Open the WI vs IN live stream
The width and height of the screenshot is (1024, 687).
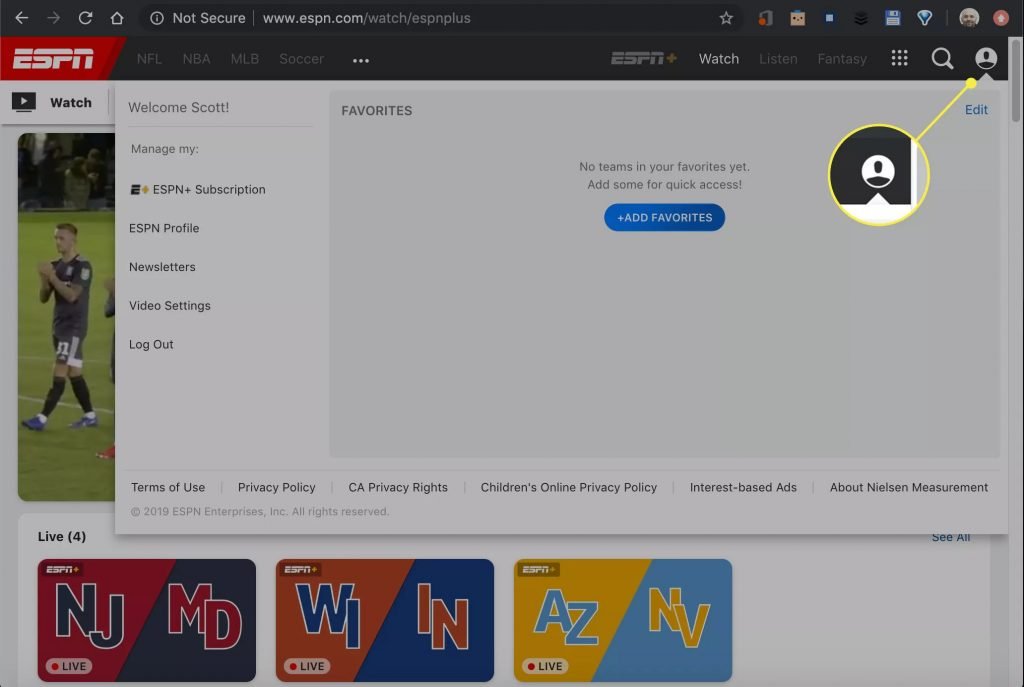(x=385, y=620)
